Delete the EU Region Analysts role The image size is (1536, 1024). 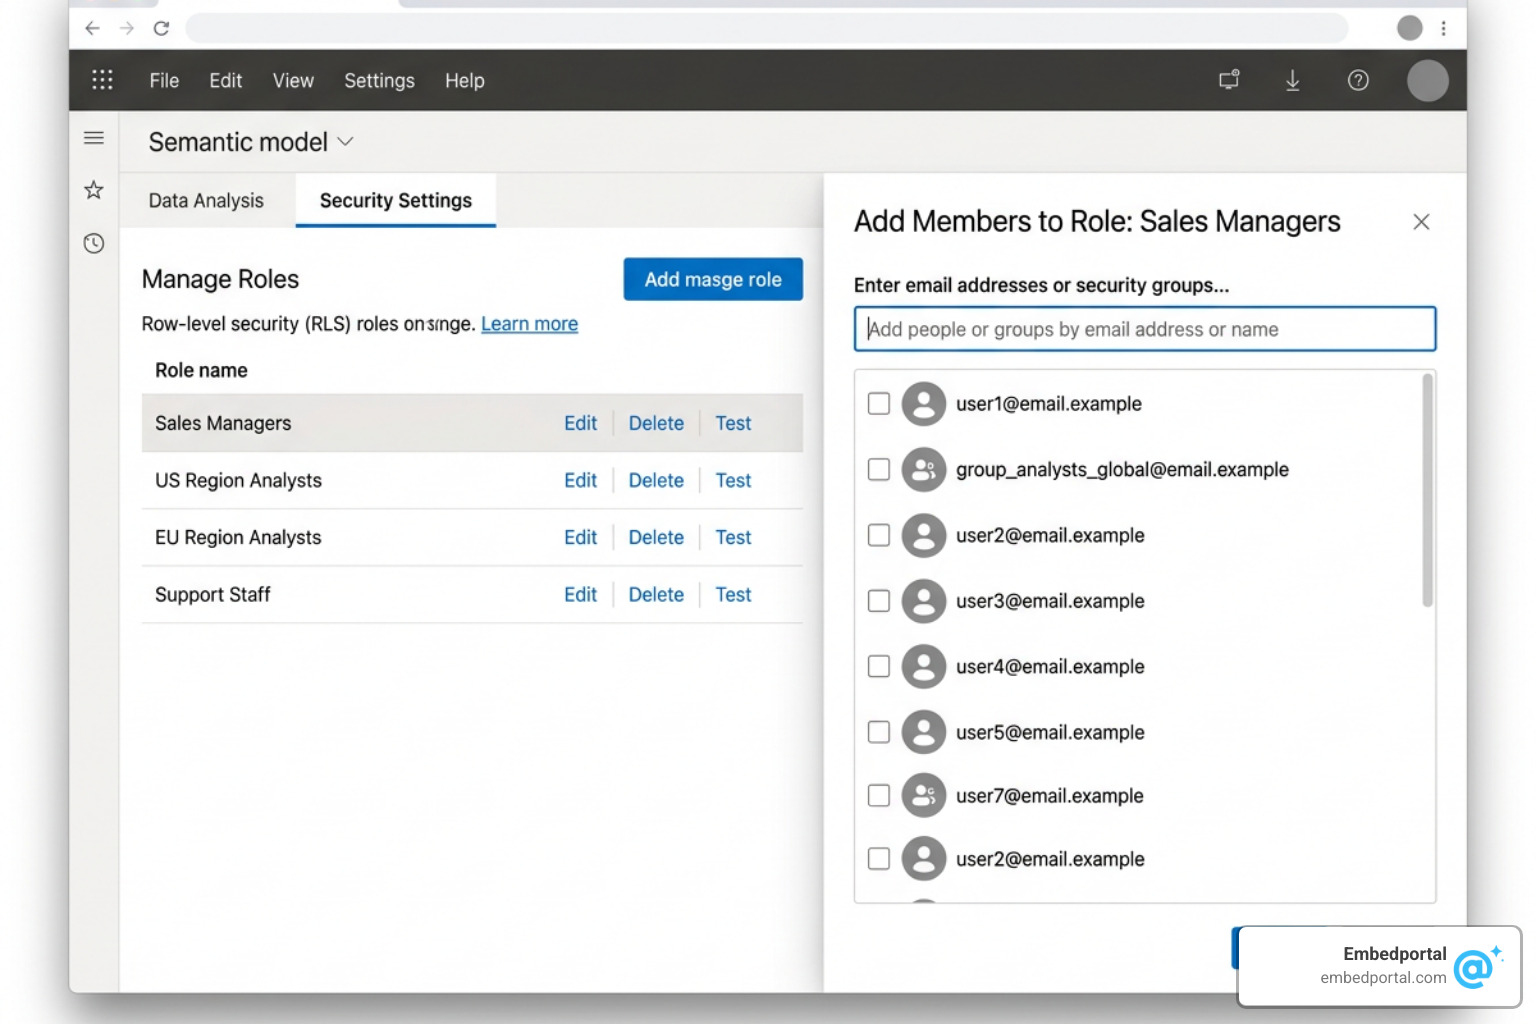(x=656, y=537)
